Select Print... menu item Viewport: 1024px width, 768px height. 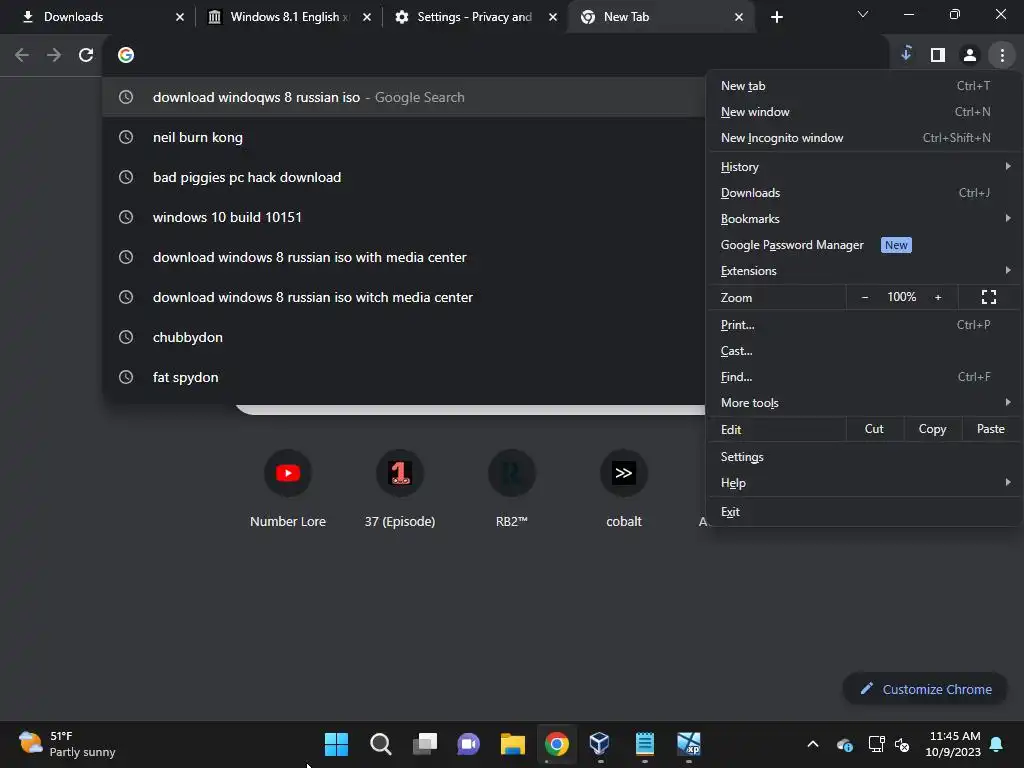(x=864, y=325)
